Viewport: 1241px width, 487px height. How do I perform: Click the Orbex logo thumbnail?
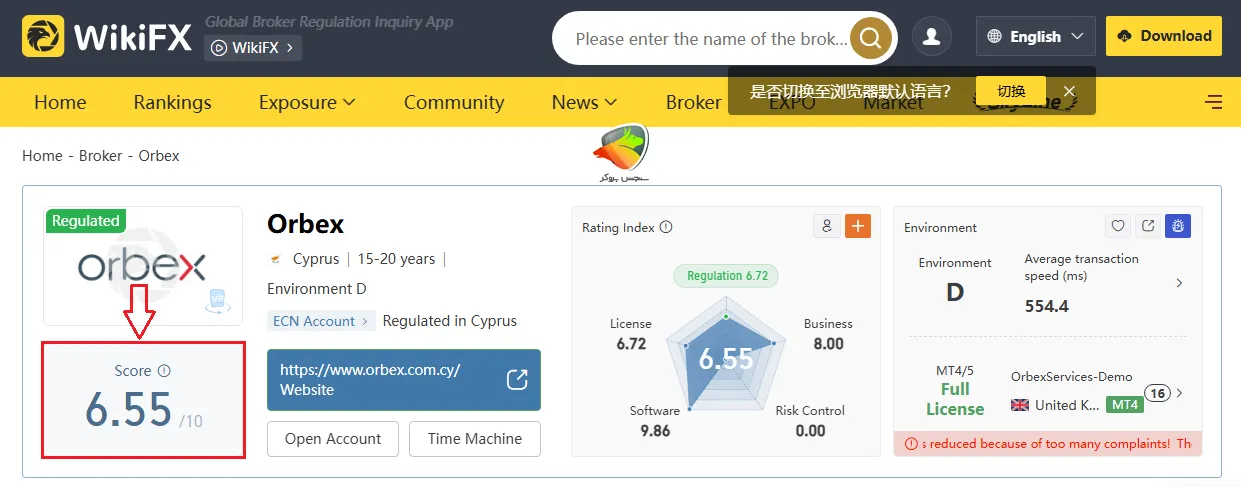143,266
